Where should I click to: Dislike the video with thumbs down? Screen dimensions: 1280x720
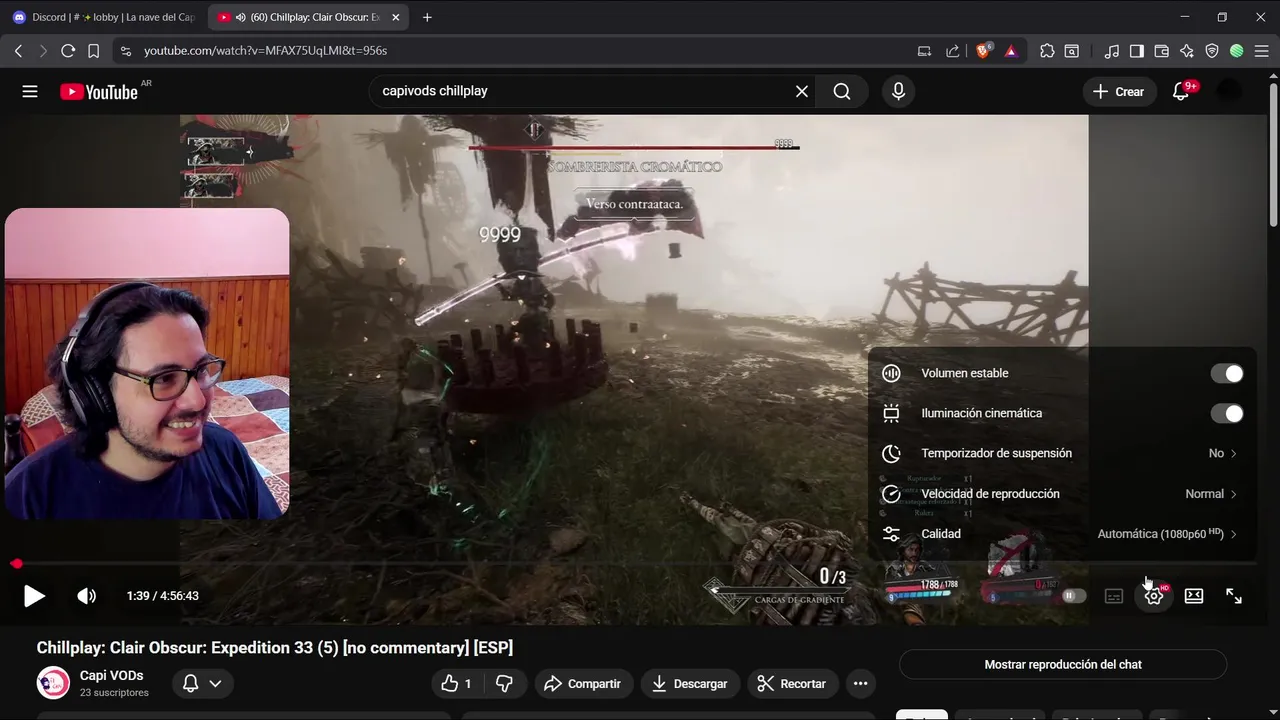pyautogui.click(x=505, y=684)
